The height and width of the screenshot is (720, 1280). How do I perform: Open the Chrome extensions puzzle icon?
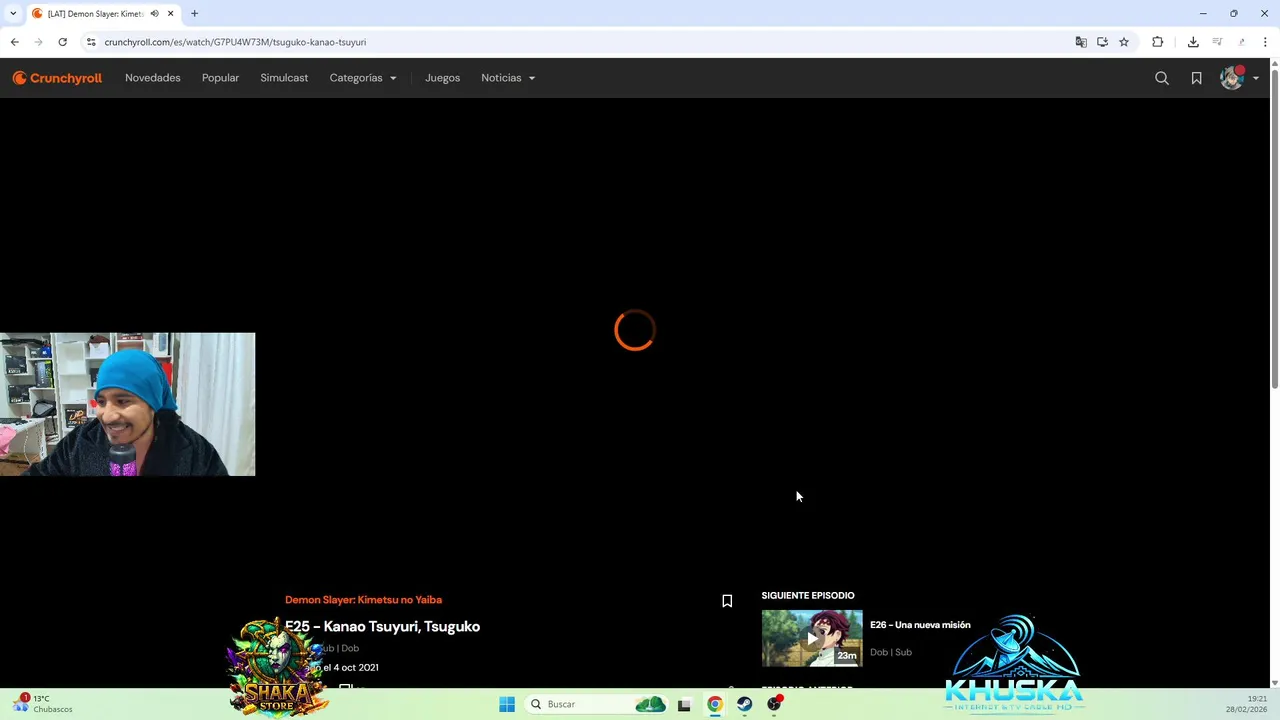click(1158, 42)
